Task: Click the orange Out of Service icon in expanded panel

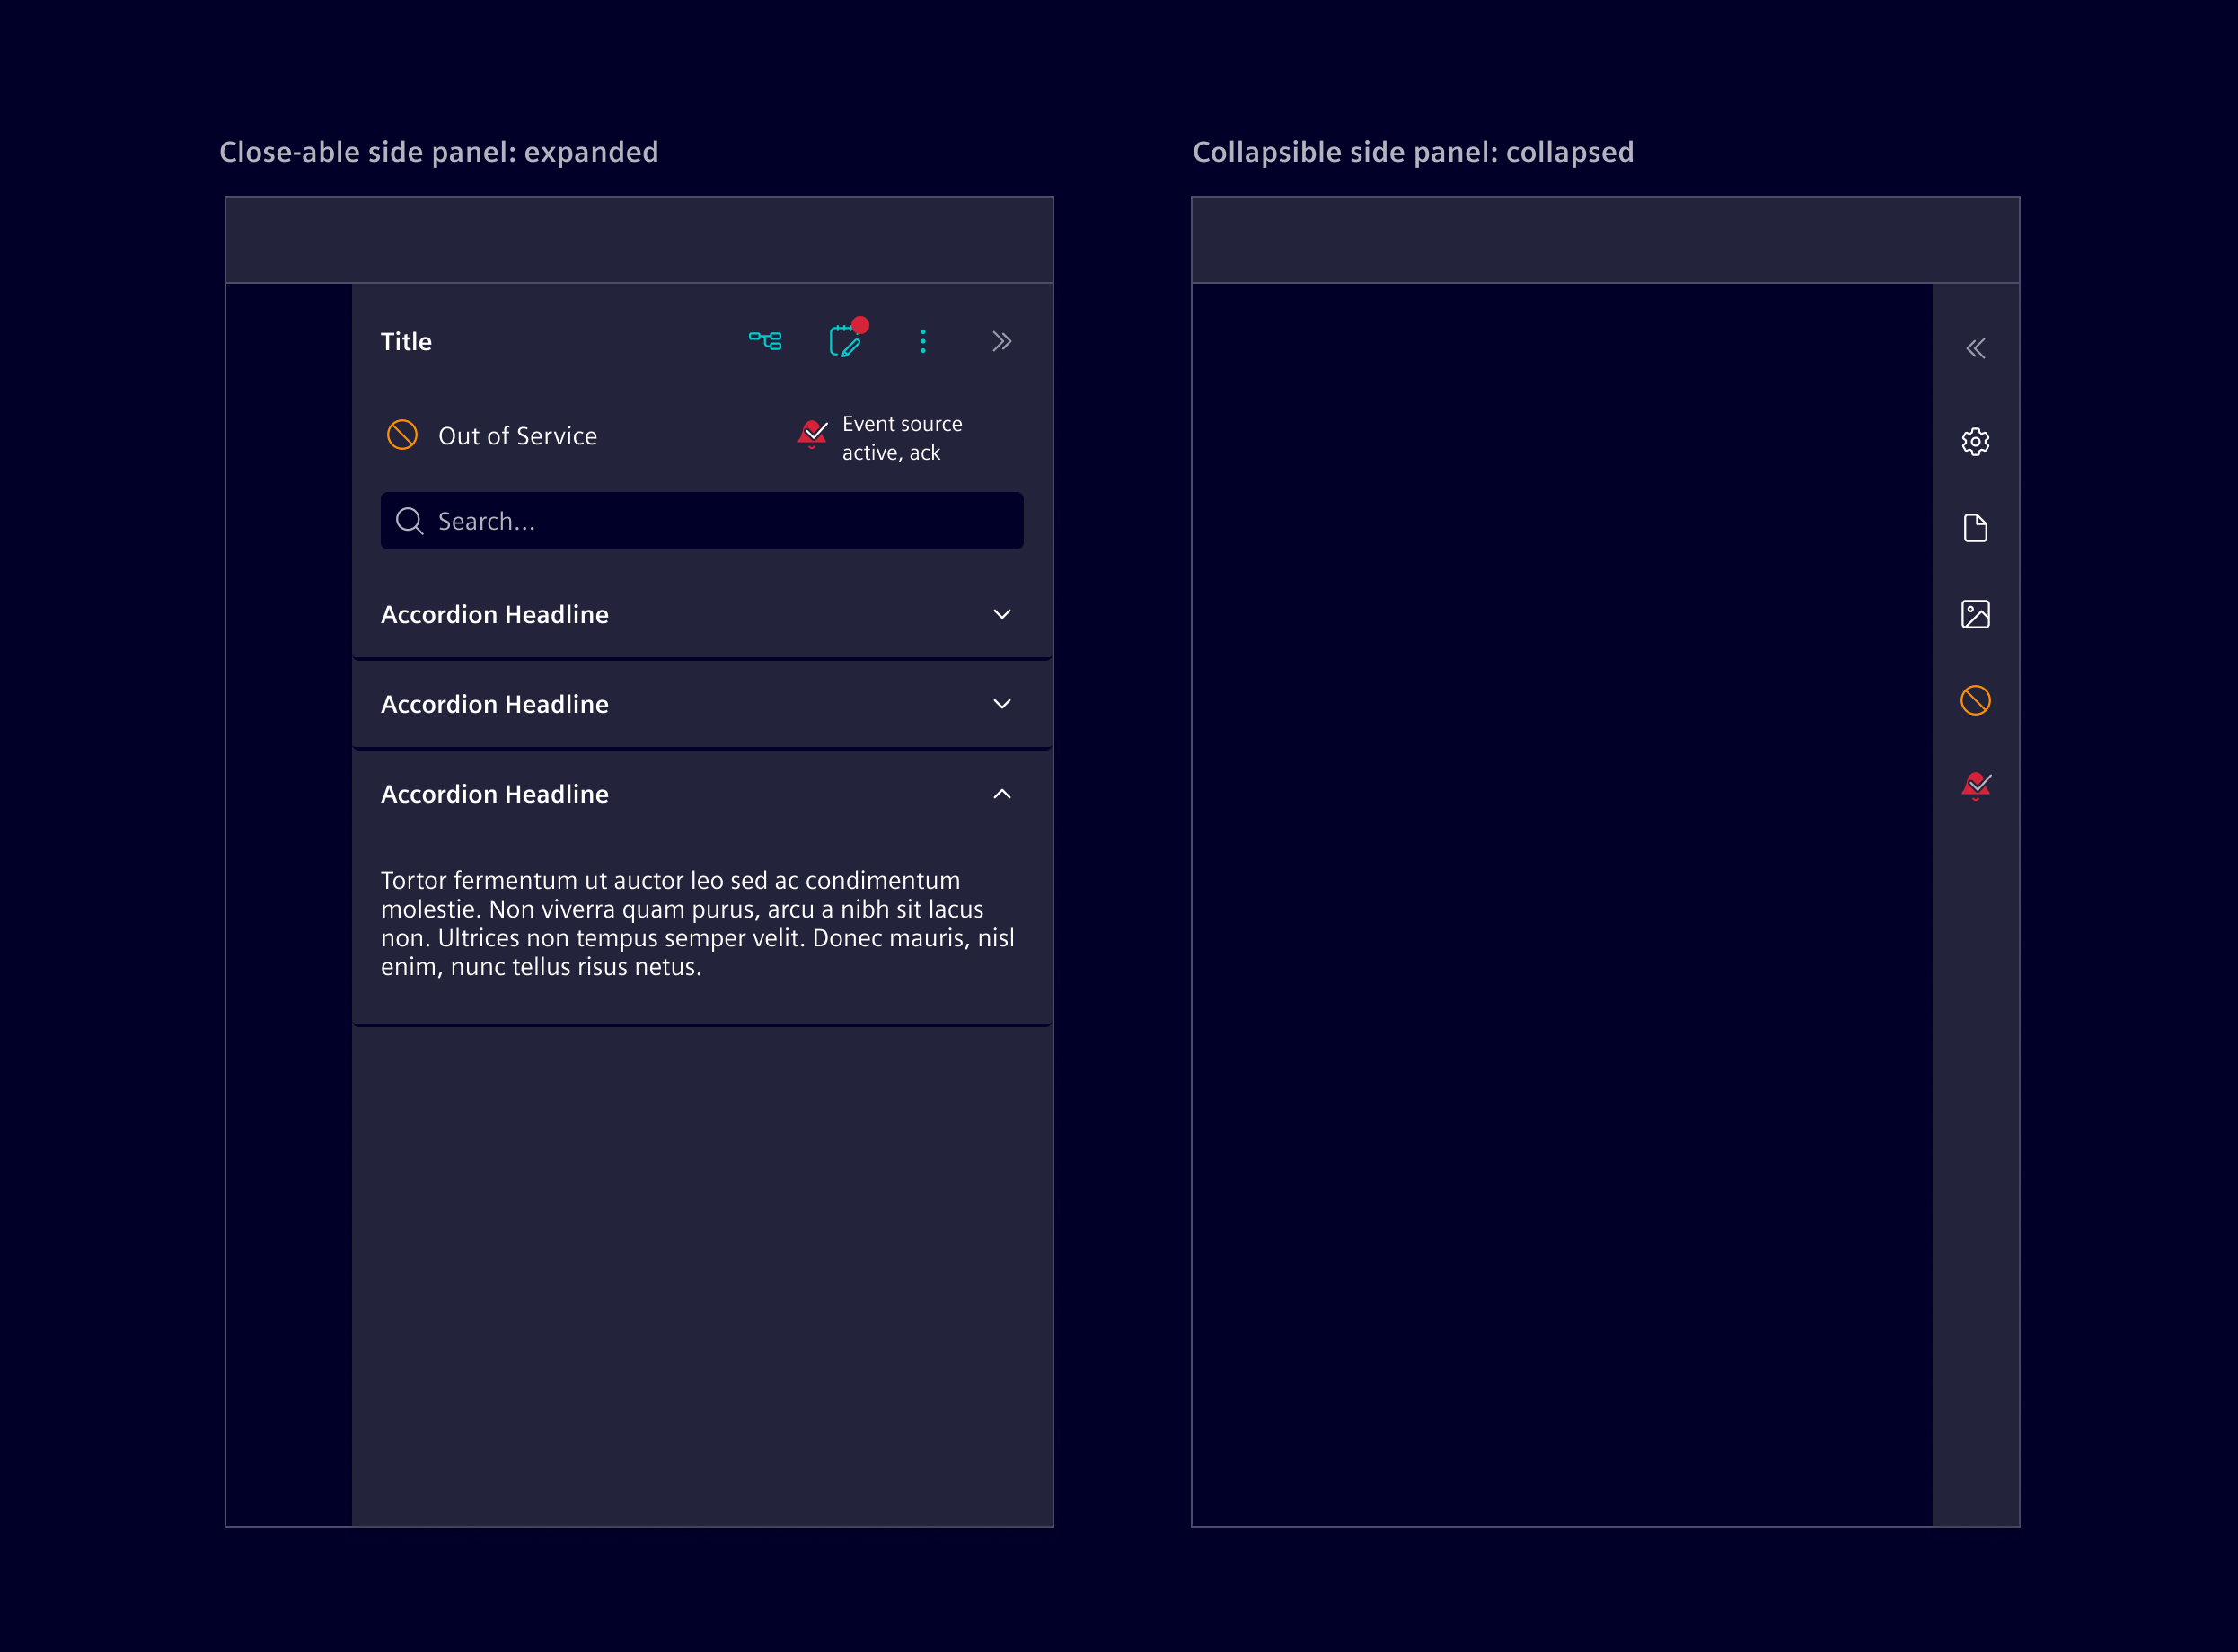Action: pos(402,435)
